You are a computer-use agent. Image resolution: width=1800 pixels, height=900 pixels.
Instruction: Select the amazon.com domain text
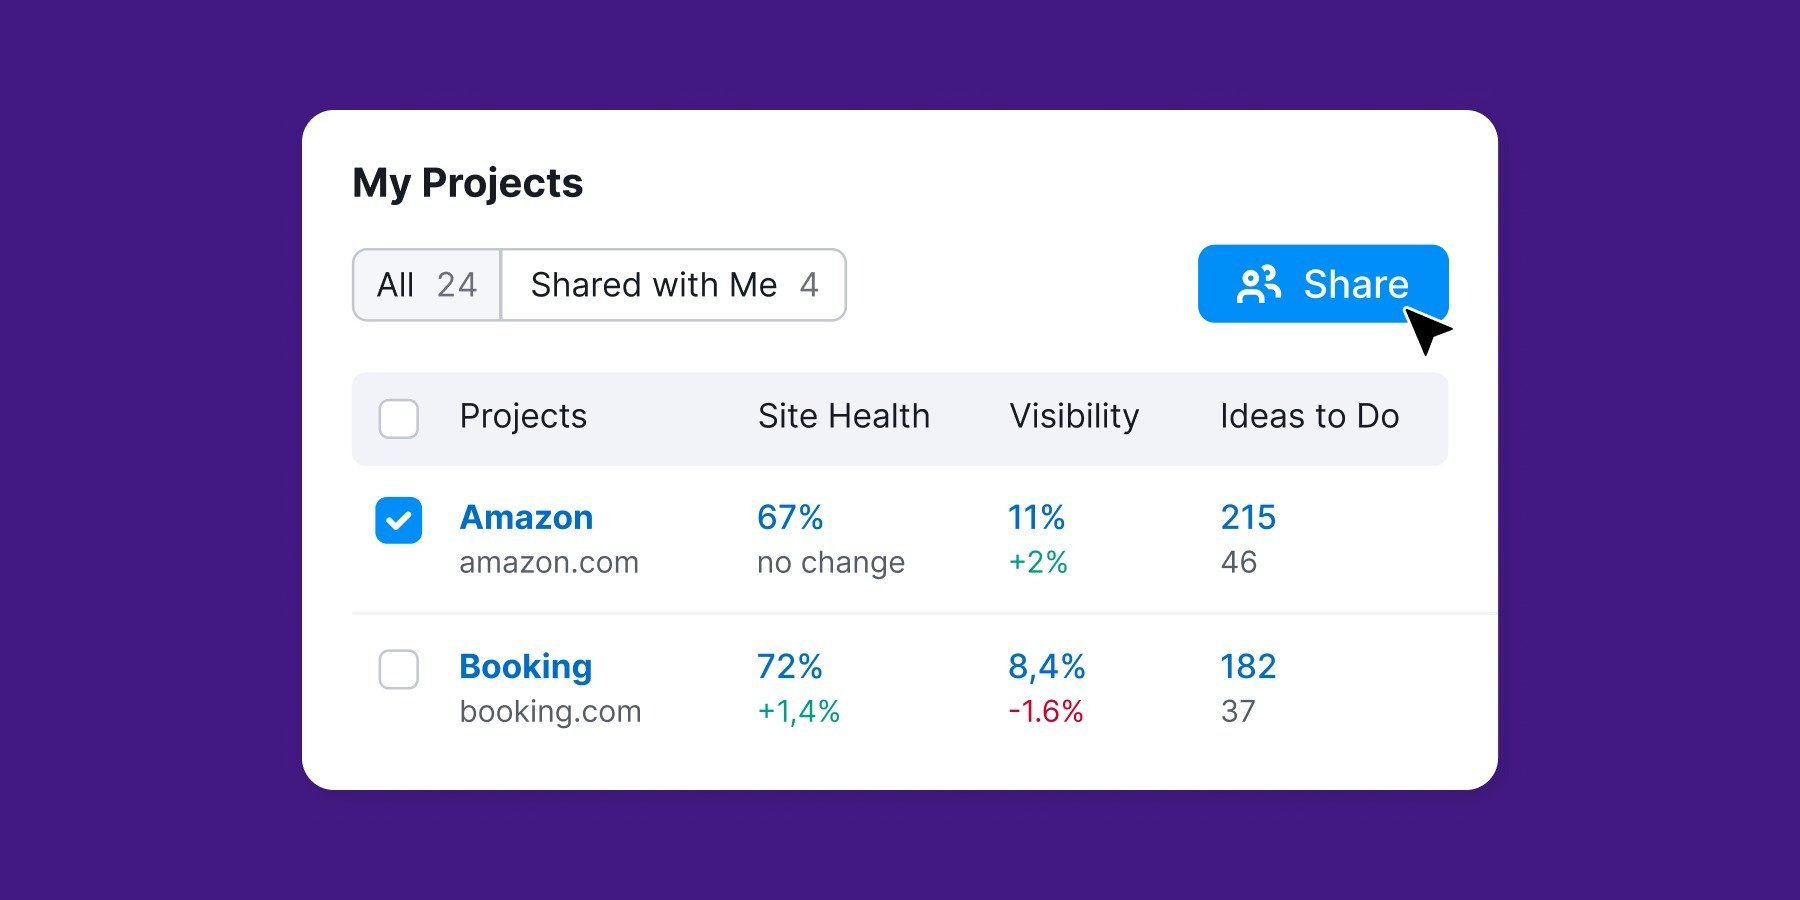click(549, 562)
